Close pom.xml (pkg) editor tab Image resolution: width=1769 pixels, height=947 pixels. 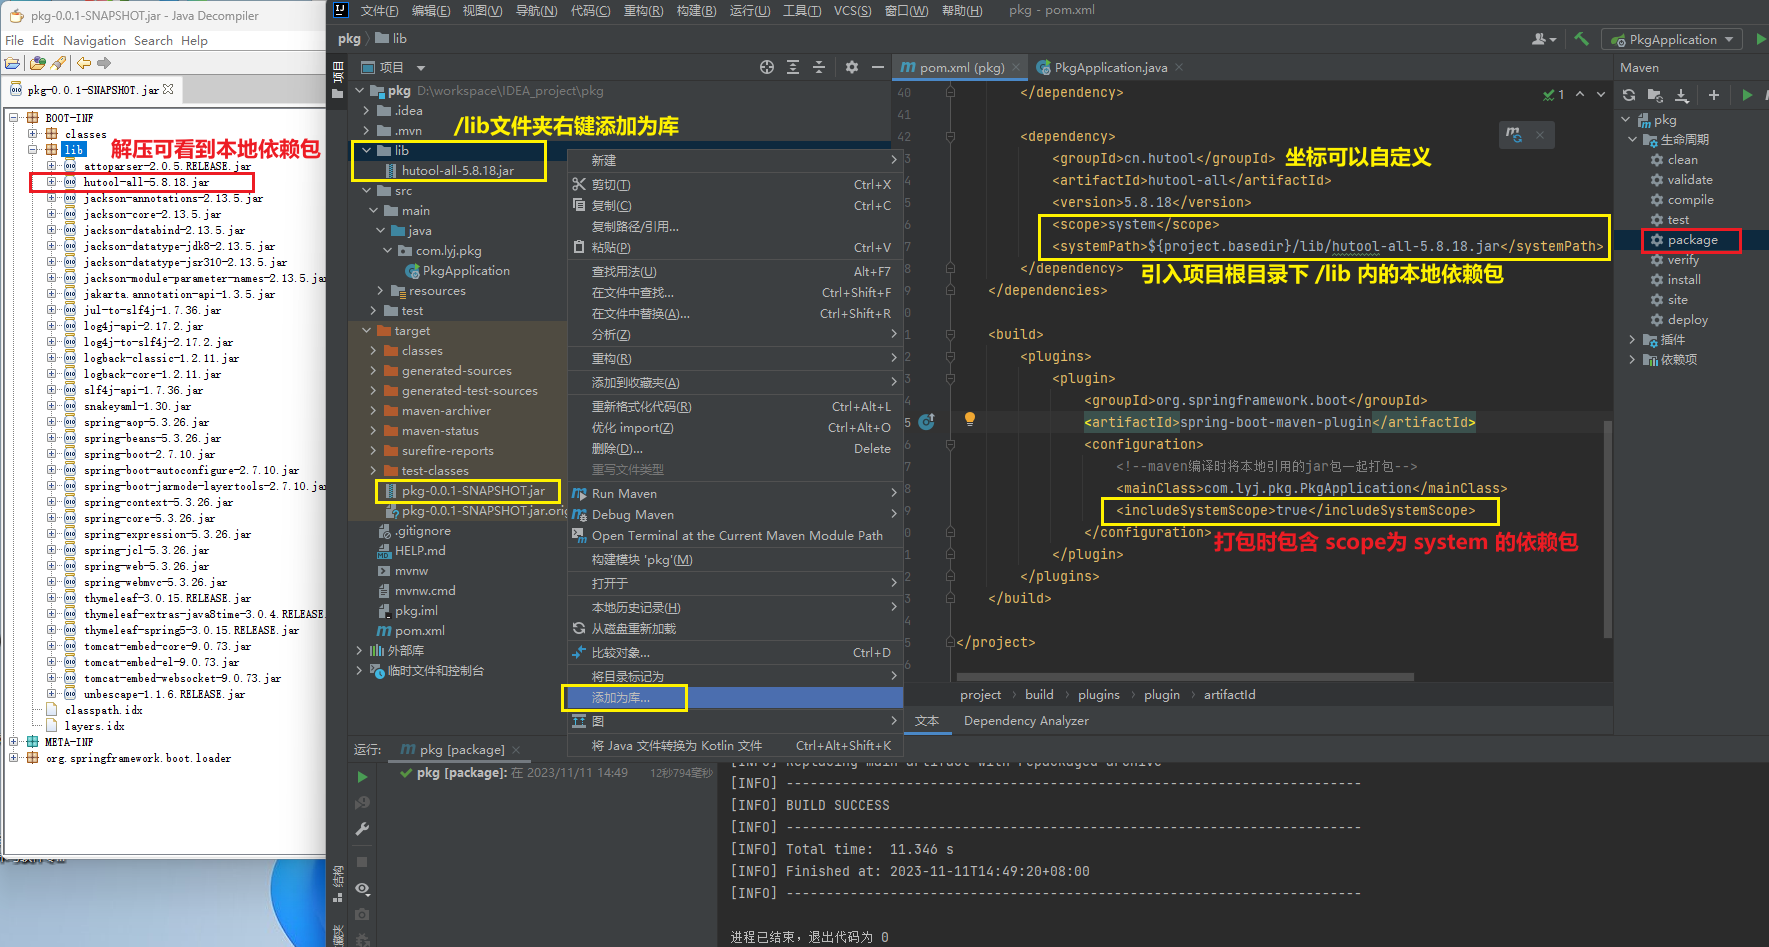click(x=1016, y=67)
